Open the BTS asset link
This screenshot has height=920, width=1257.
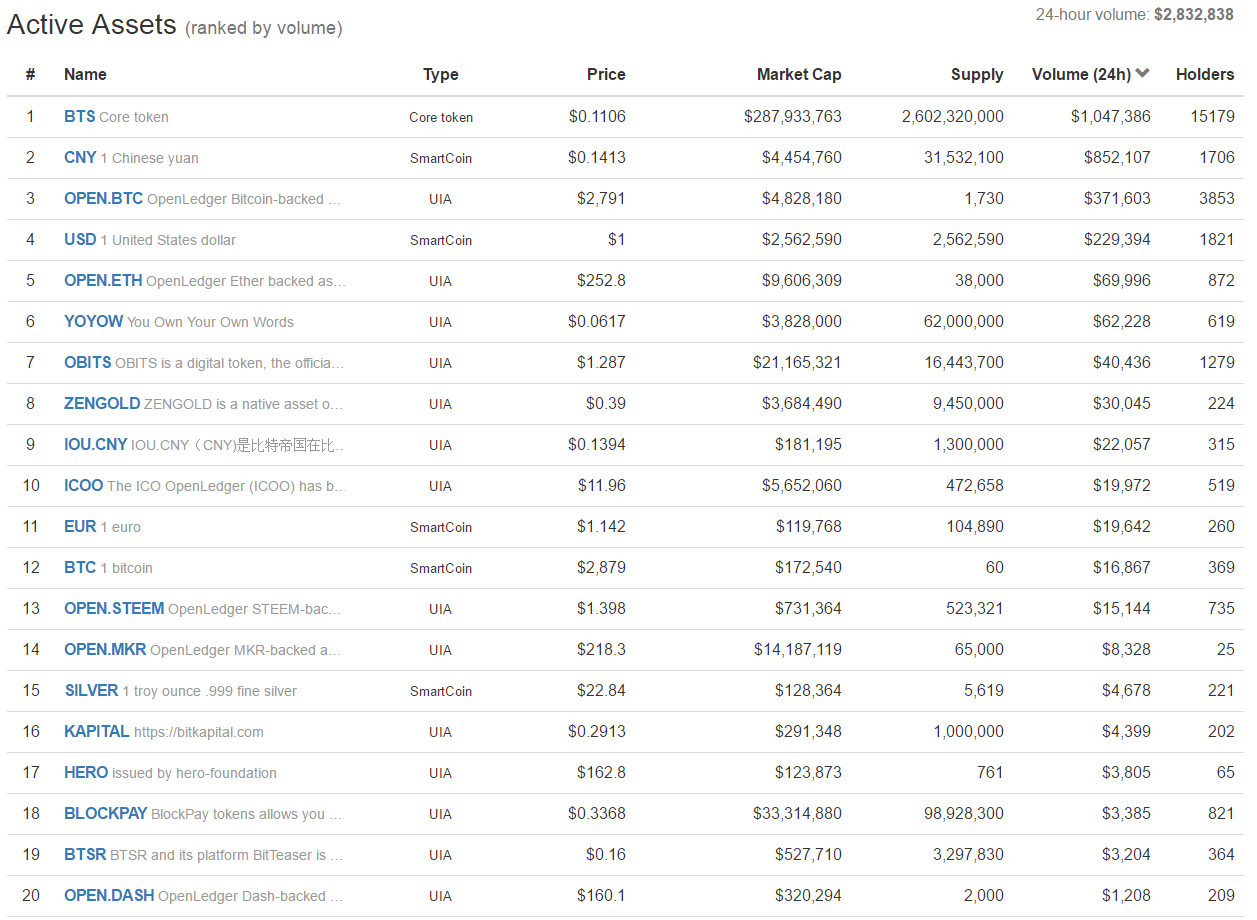click(x=80, y=117)
